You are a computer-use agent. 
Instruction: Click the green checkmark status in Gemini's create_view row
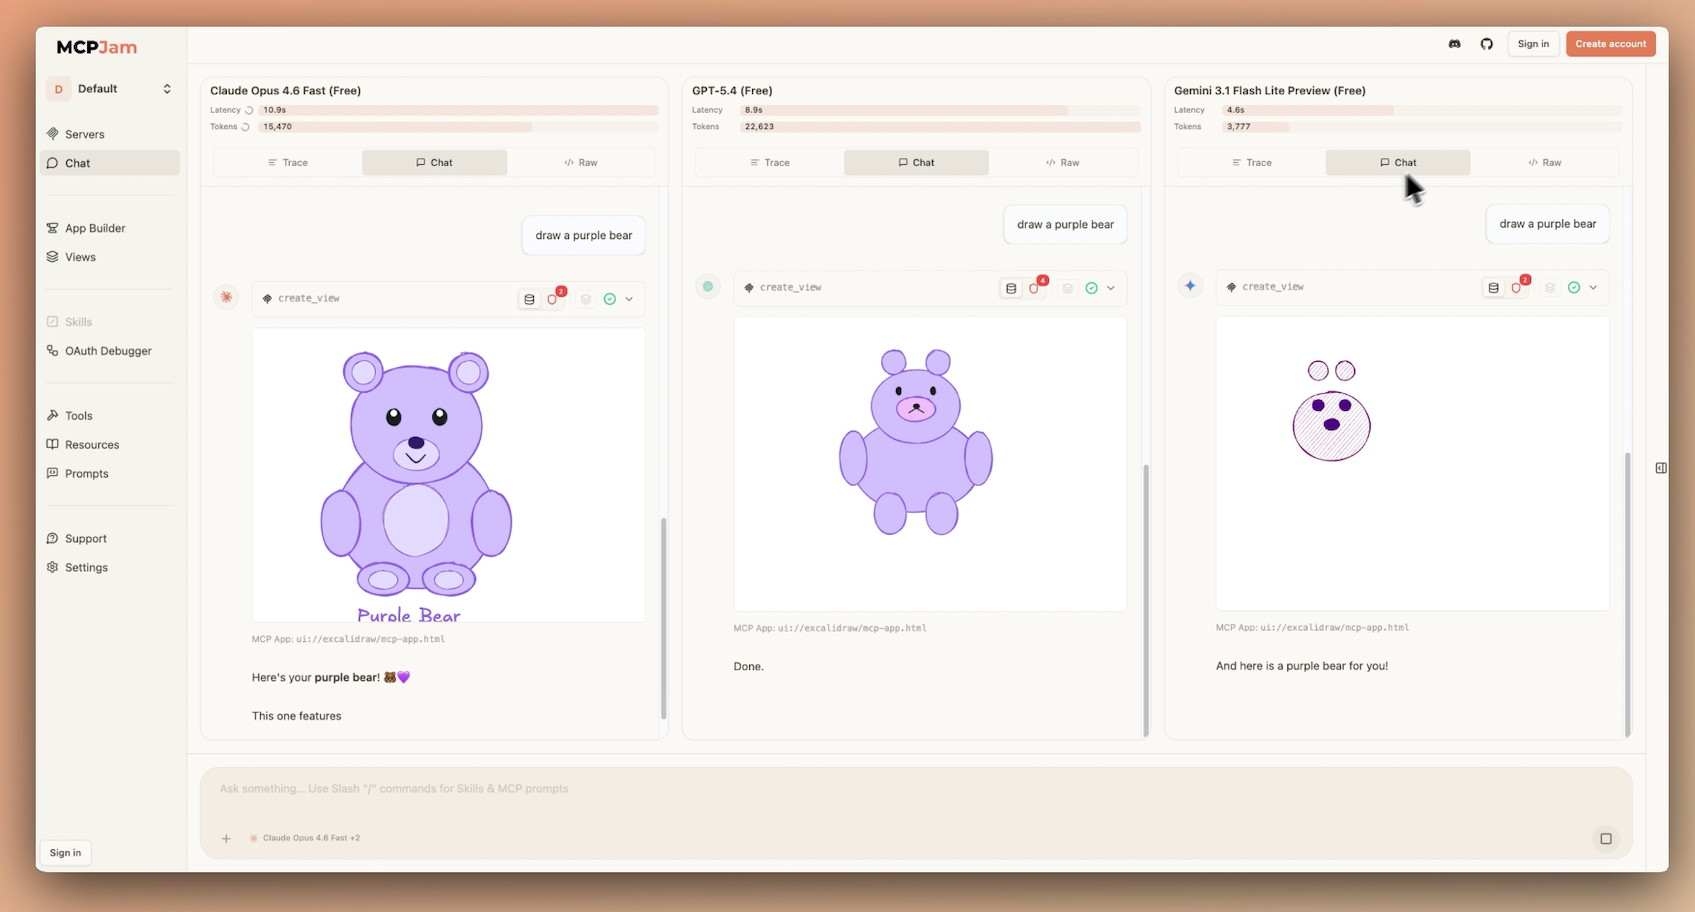1573,288
